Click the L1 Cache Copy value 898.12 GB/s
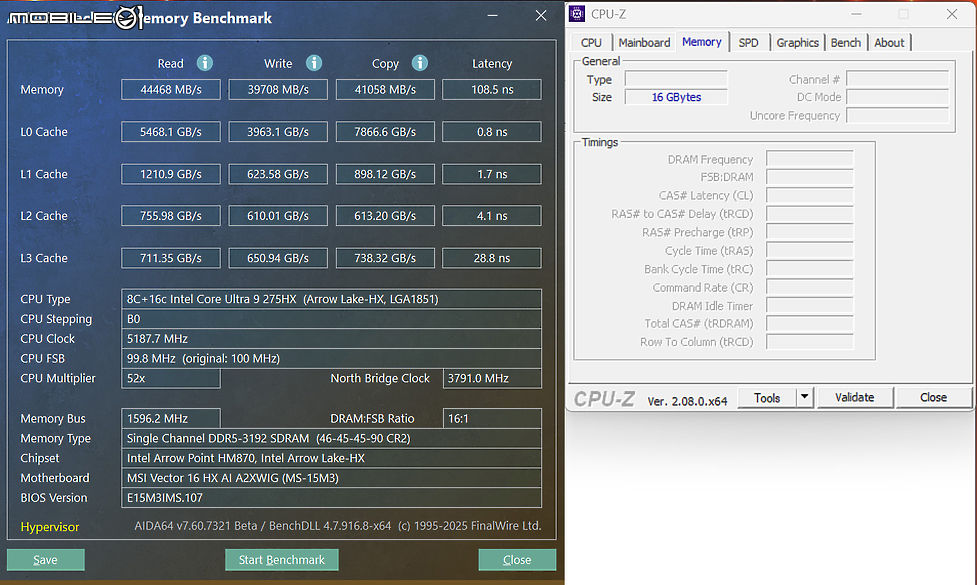Viewport: 977px width, 585px height. [x=385, y=174]
